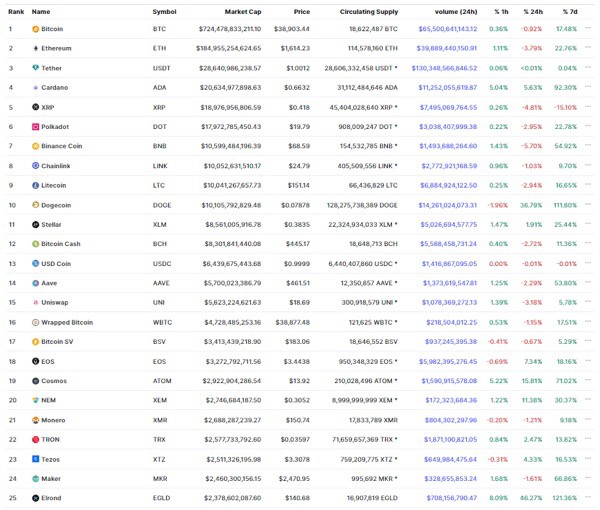Sort by volume (24h) column header

[456, 12]
